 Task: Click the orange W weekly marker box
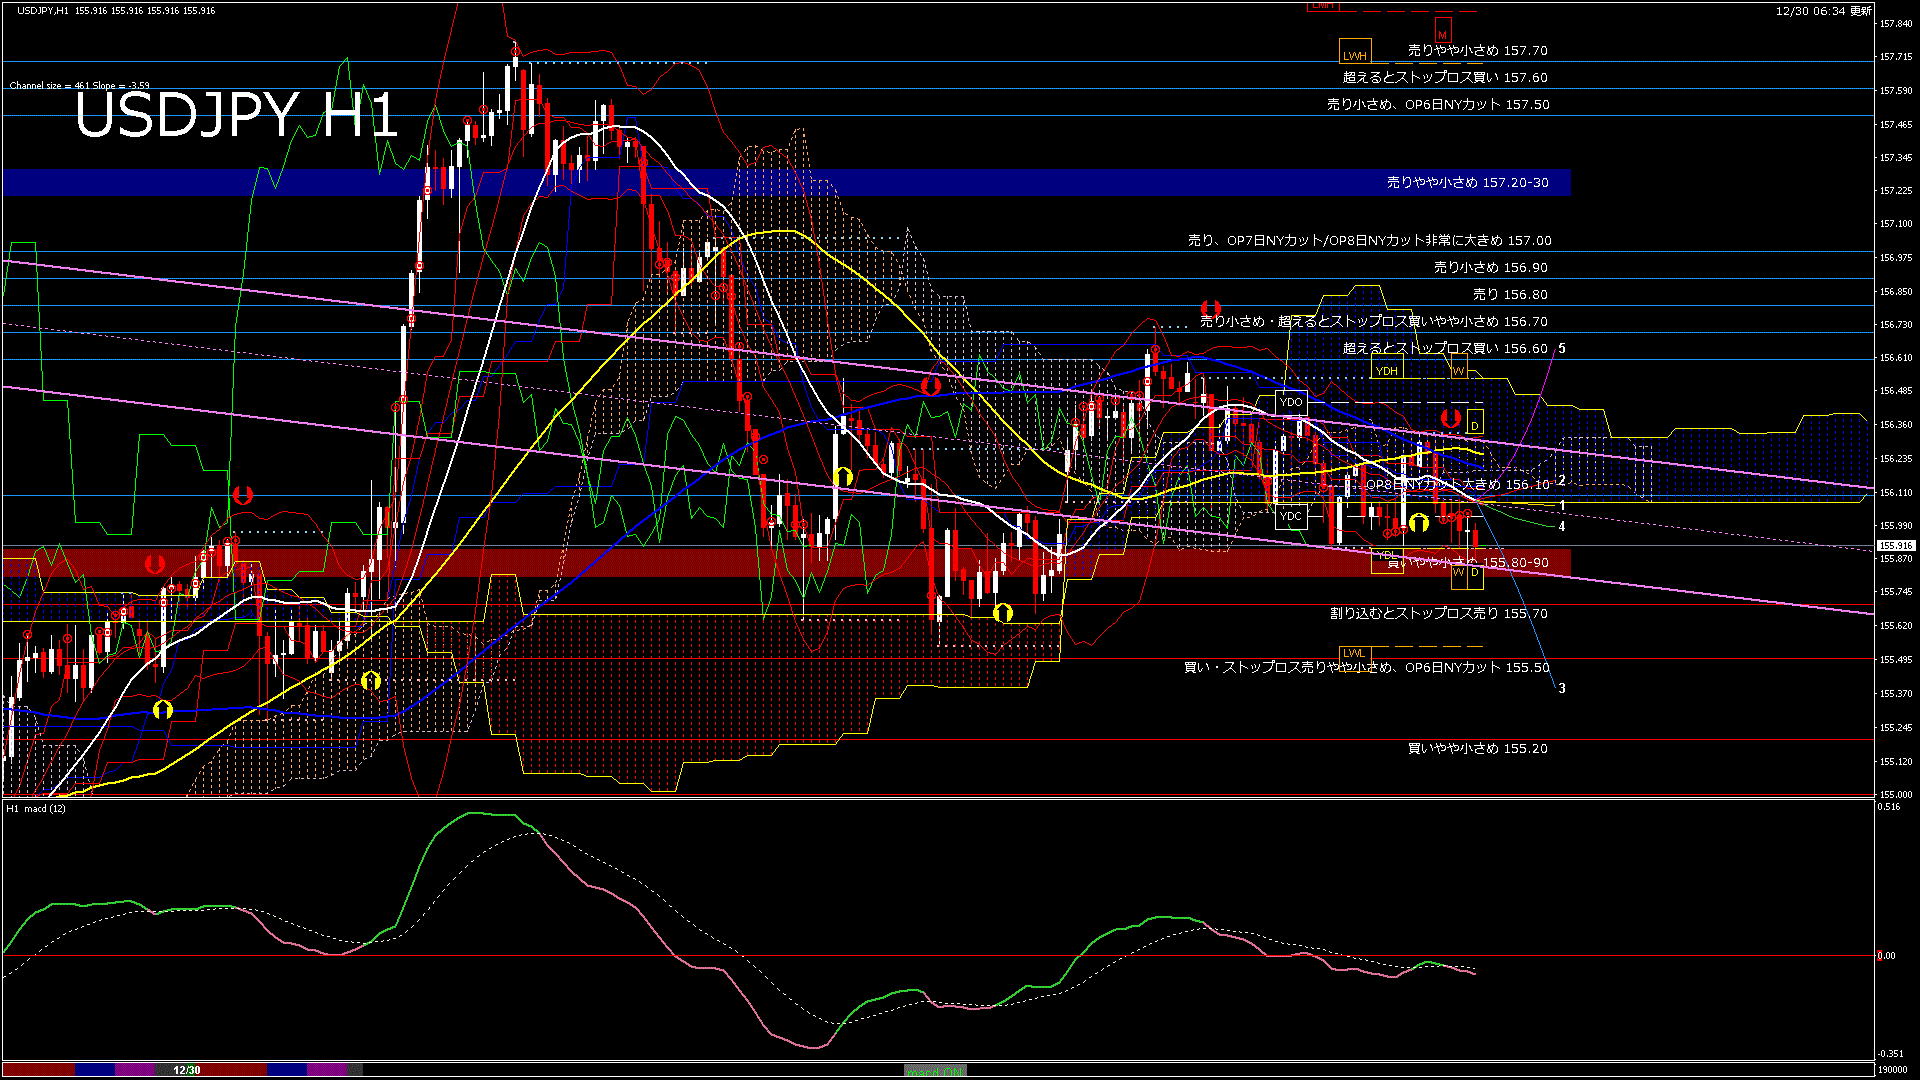(1459, 371)
